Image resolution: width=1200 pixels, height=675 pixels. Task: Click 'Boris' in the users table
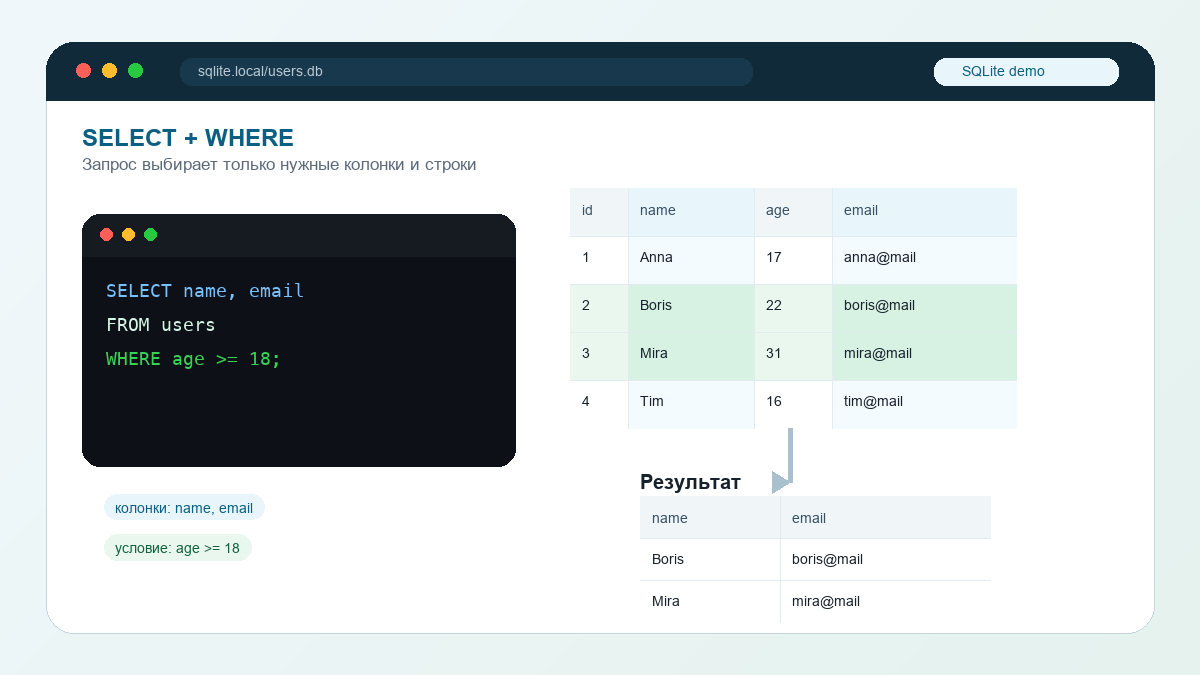pos(691,308)
